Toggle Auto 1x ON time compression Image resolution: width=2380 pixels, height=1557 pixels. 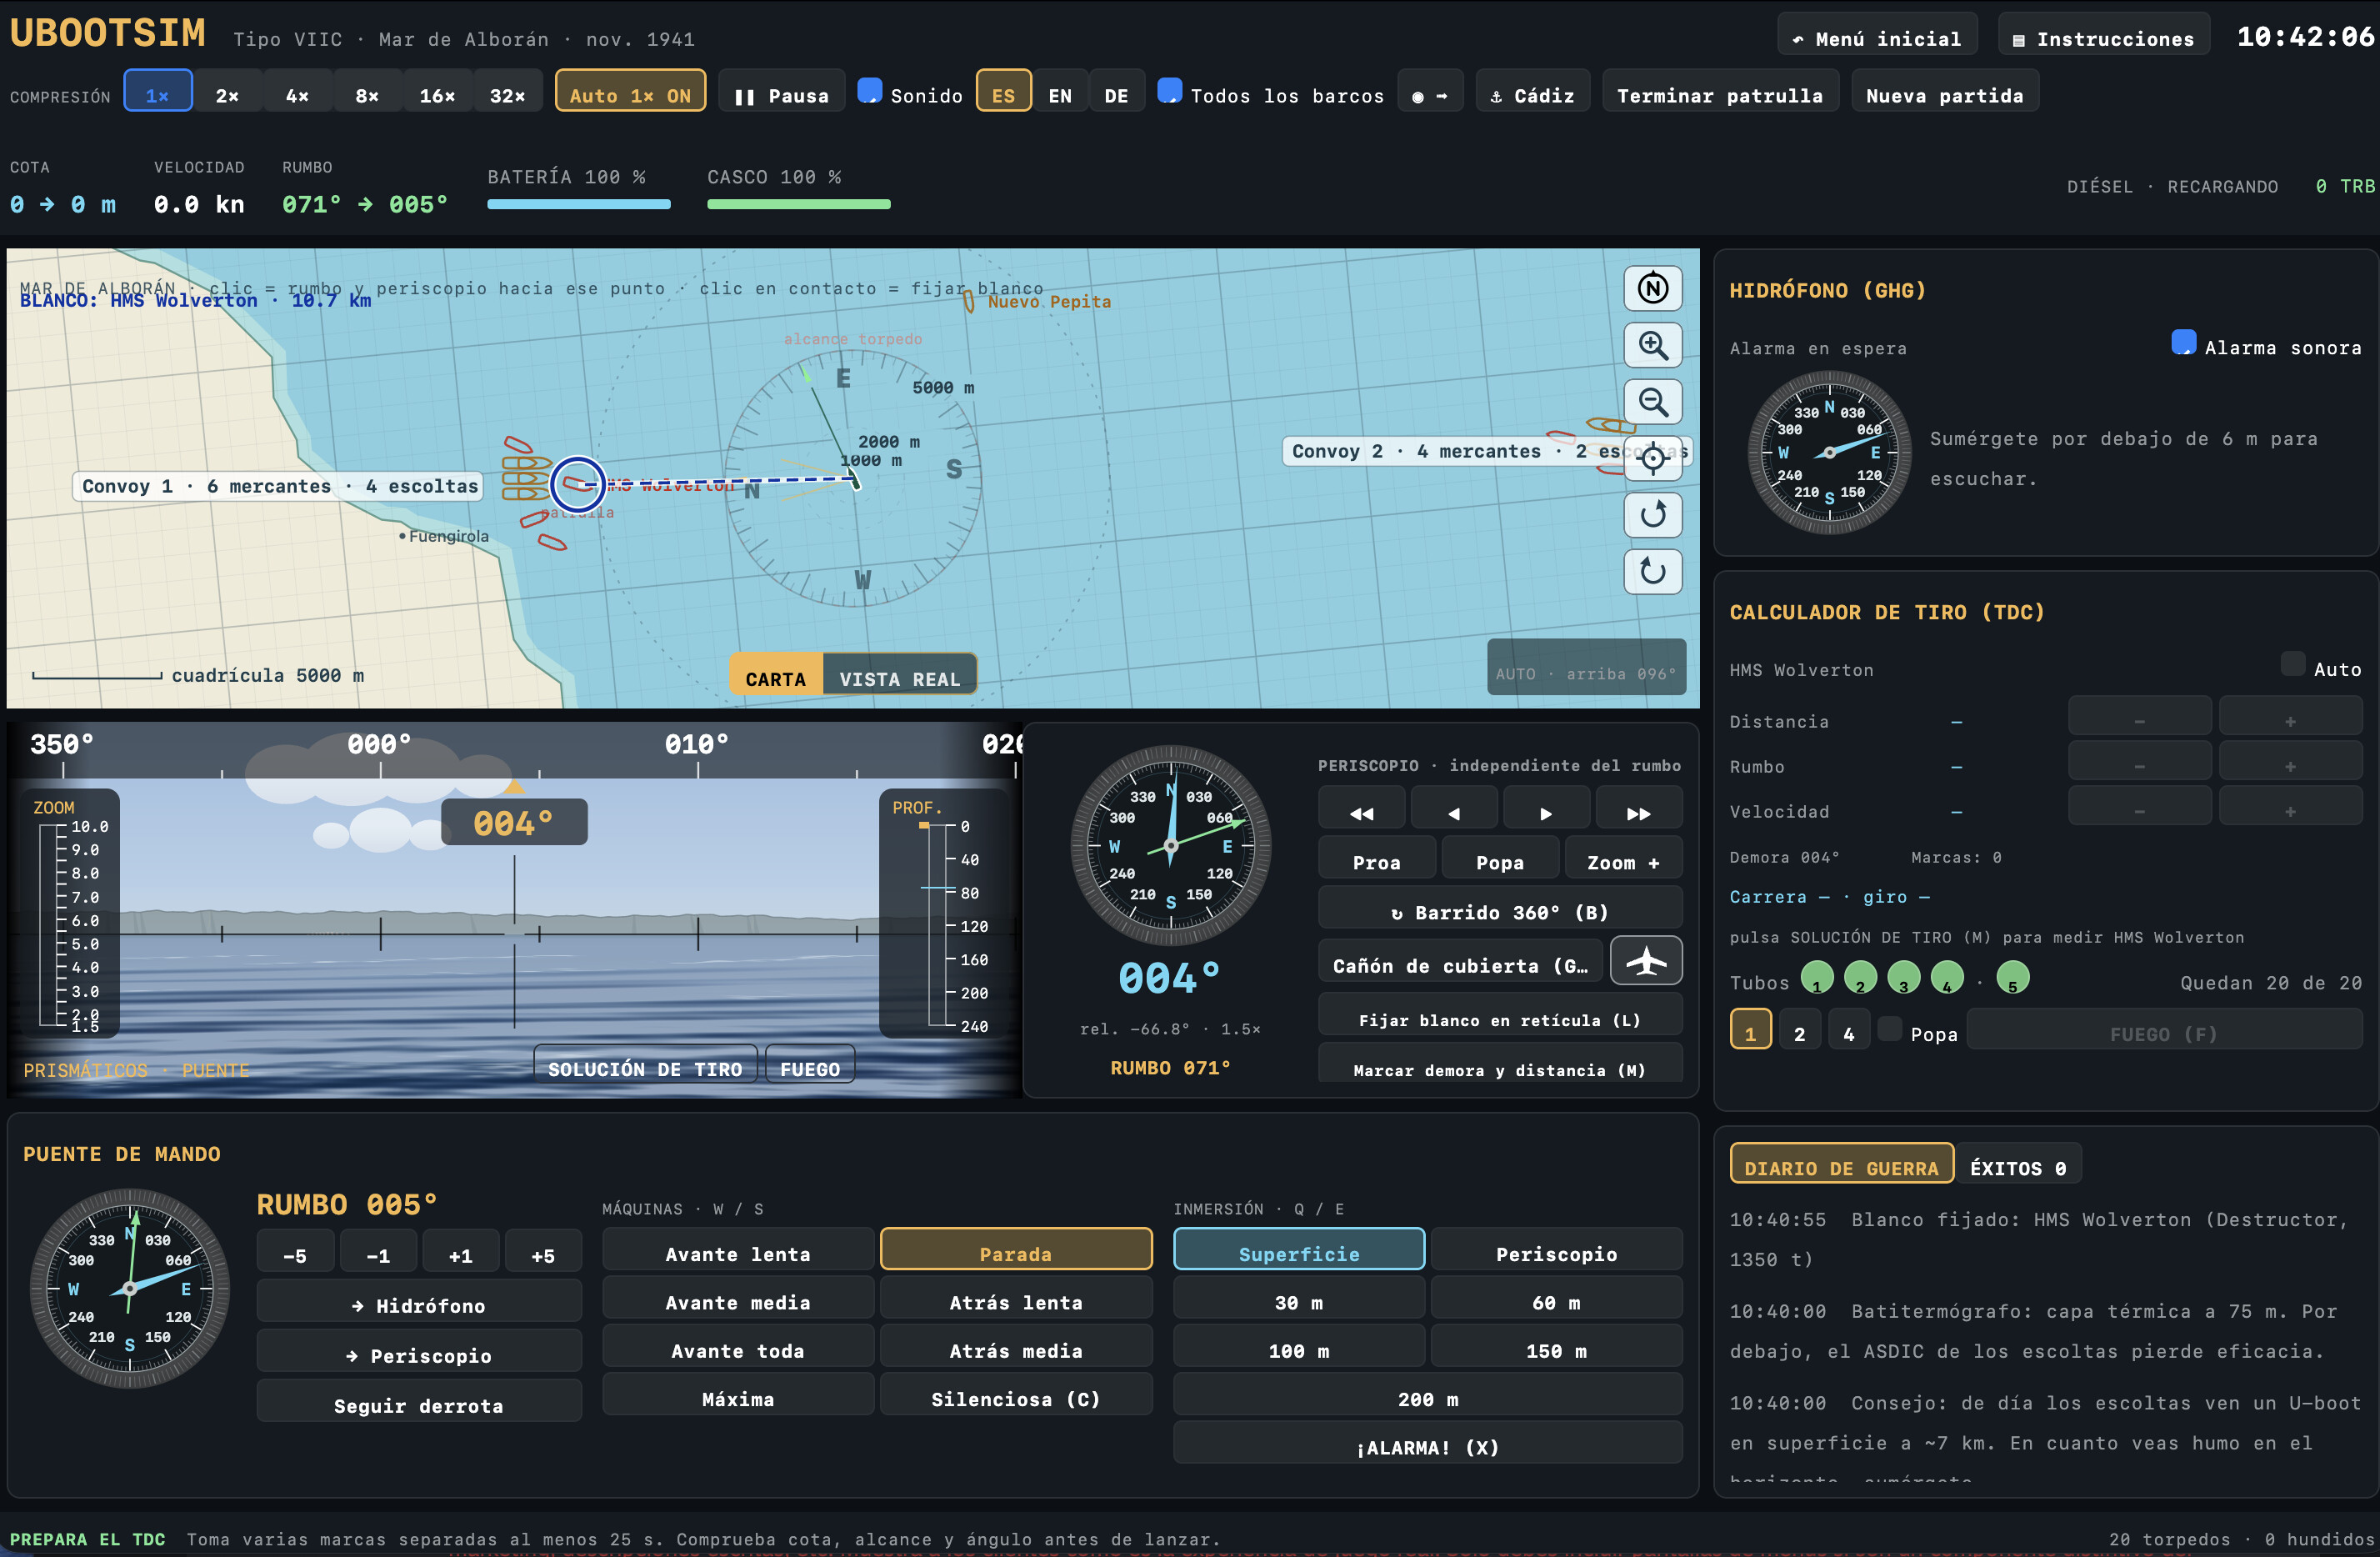[x=630, y=92]
